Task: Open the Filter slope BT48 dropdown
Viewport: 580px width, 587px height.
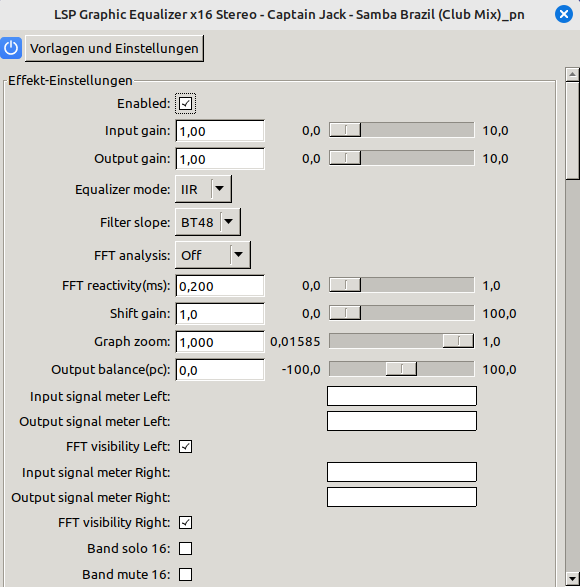Action: [208, 222]
